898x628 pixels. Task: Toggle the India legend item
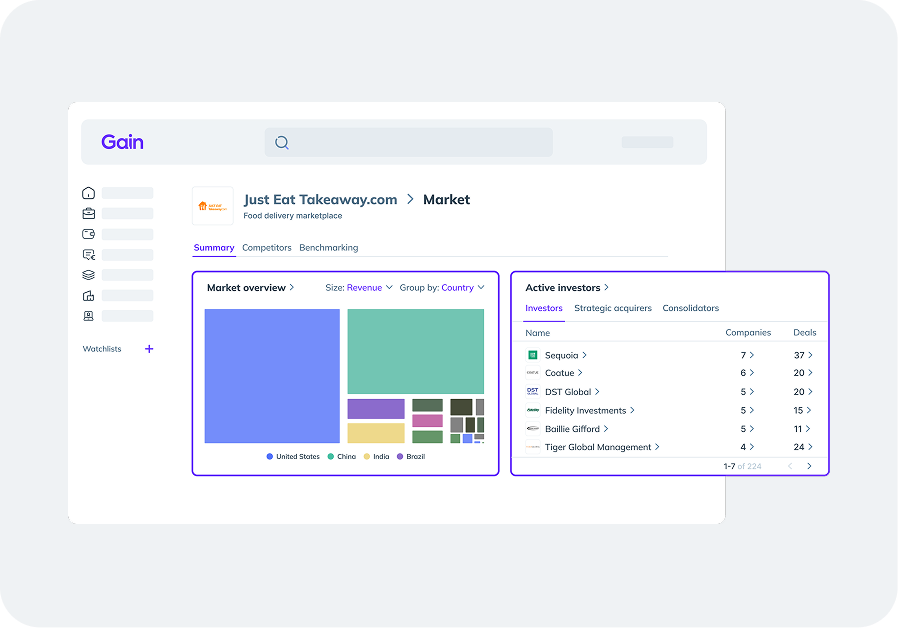376,456
